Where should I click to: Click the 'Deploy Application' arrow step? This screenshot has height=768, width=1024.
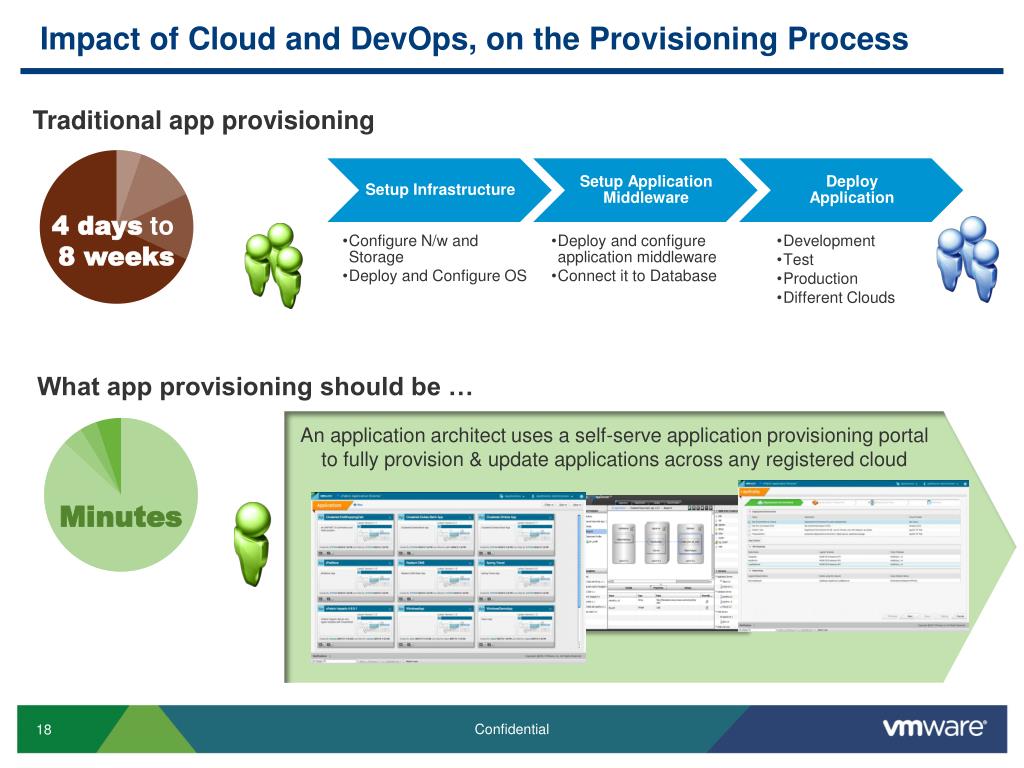pos(851,189)
